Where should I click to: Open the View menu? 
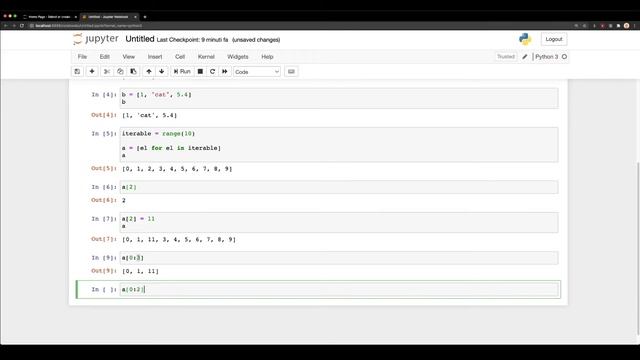[x=129, y=57]
